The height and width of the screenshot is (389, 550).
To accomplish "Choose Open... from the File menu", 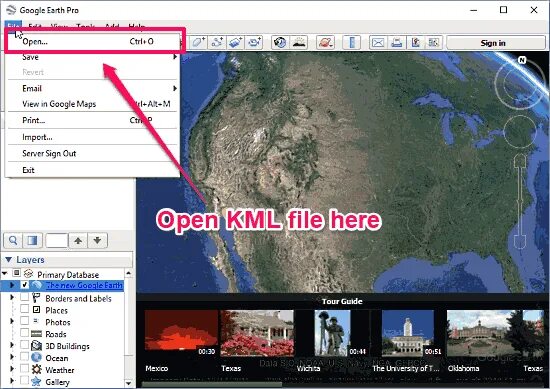I will pyautogui.click(x=93, y=41).
